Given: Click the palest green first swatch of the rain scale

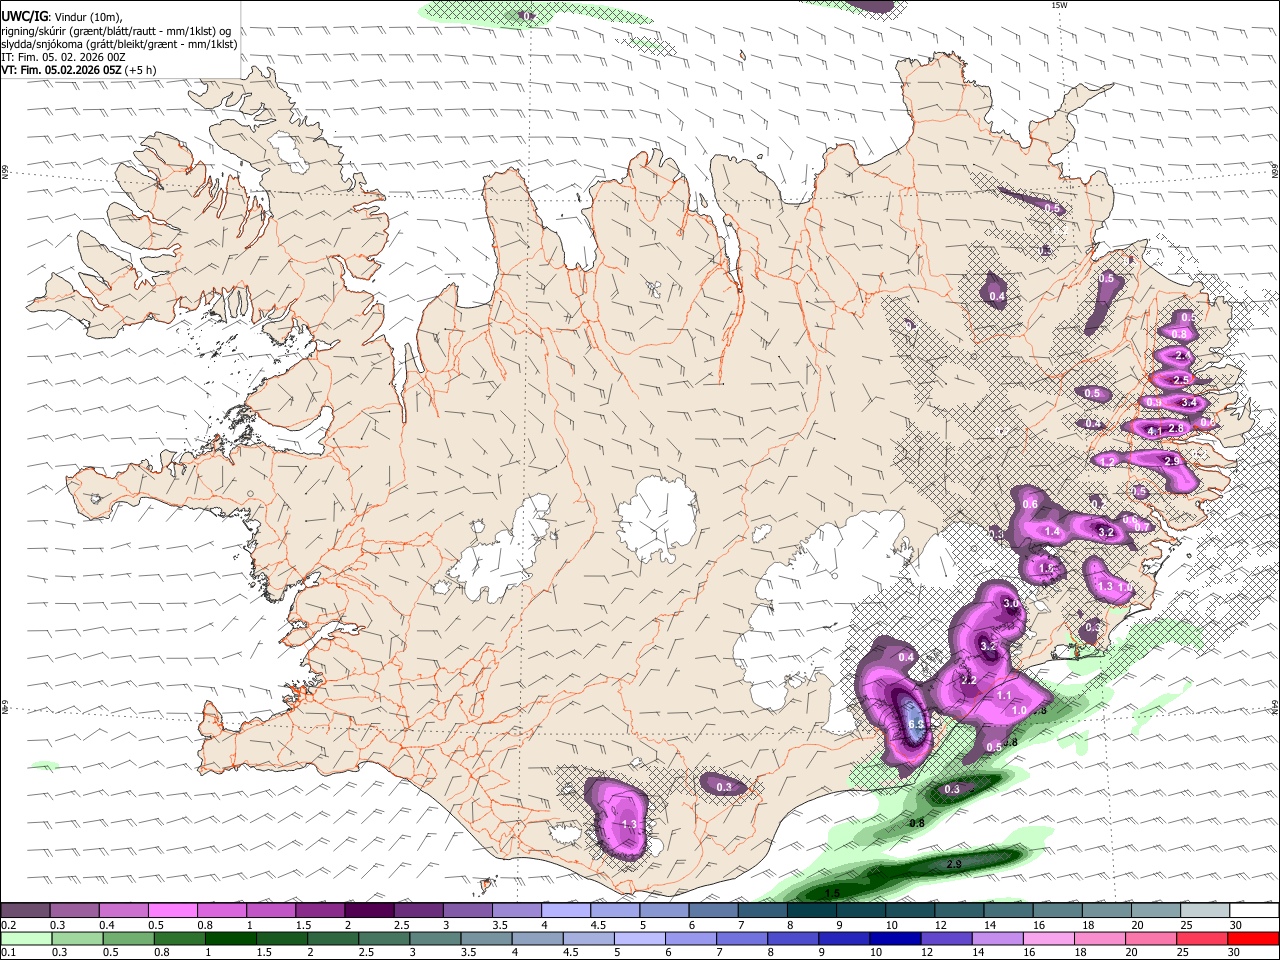Looking at the screenshot, I should (26, 938).
